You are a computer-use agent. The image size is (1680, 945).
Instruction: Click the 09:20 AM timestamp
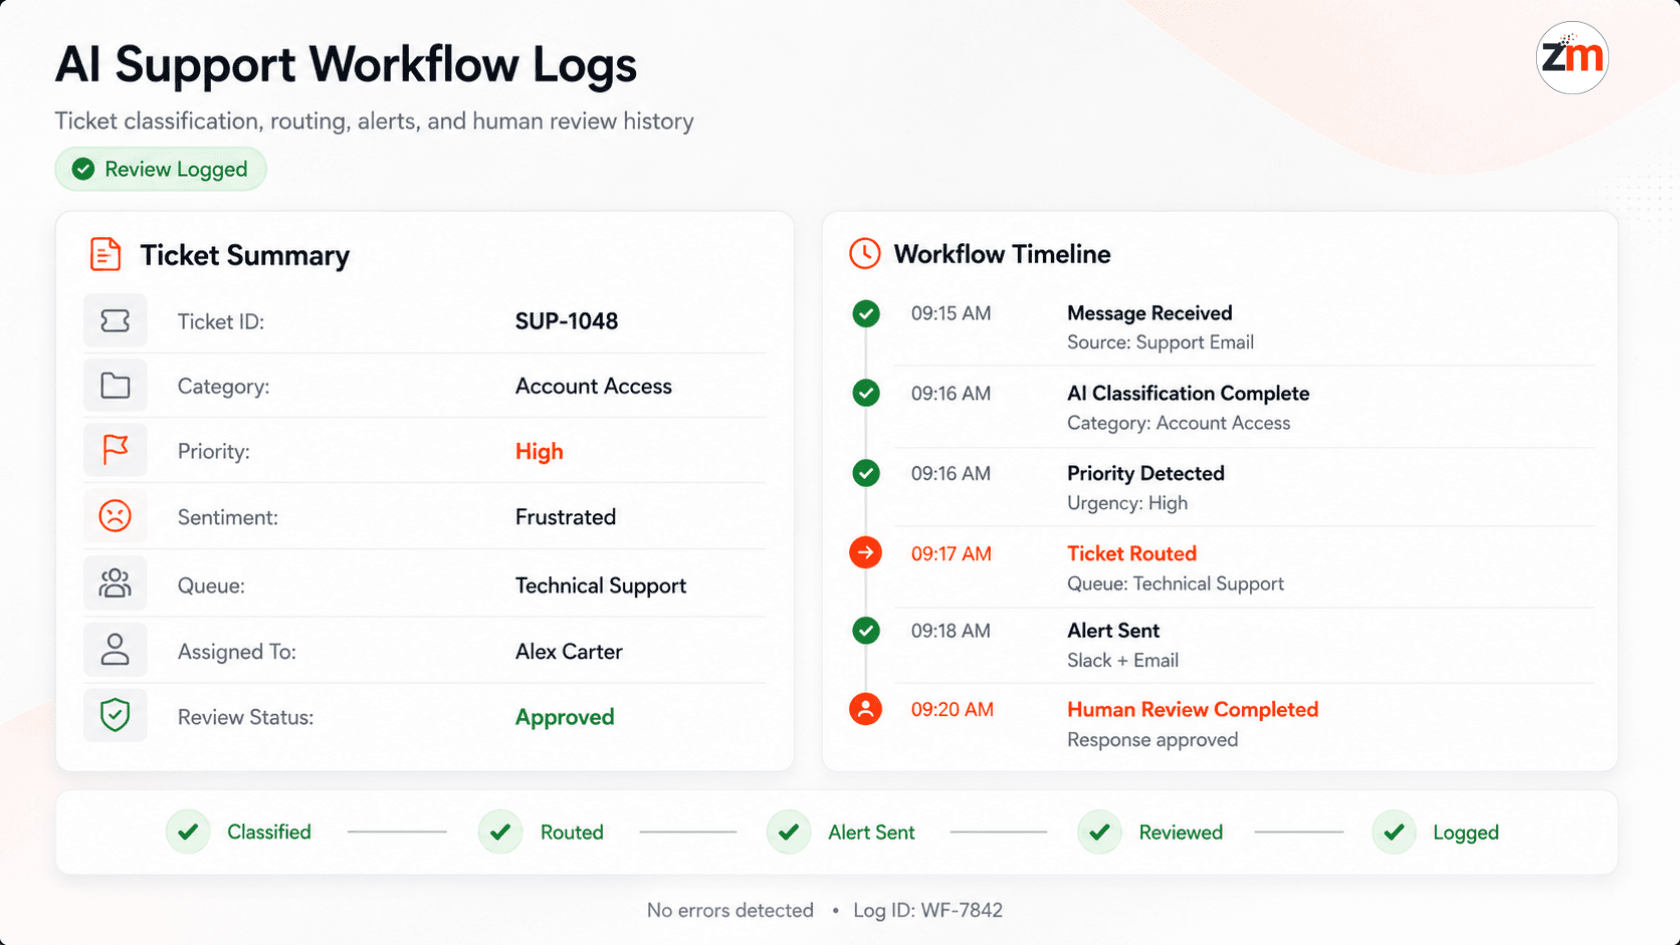[952, 709]
